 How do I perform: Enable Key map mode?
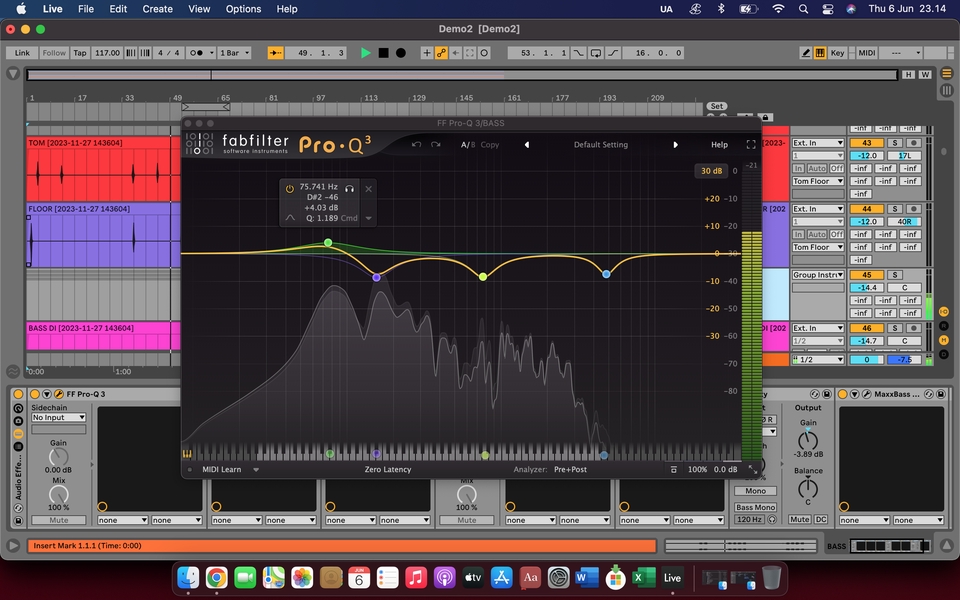pyautogui.click(x=837, y=53)
